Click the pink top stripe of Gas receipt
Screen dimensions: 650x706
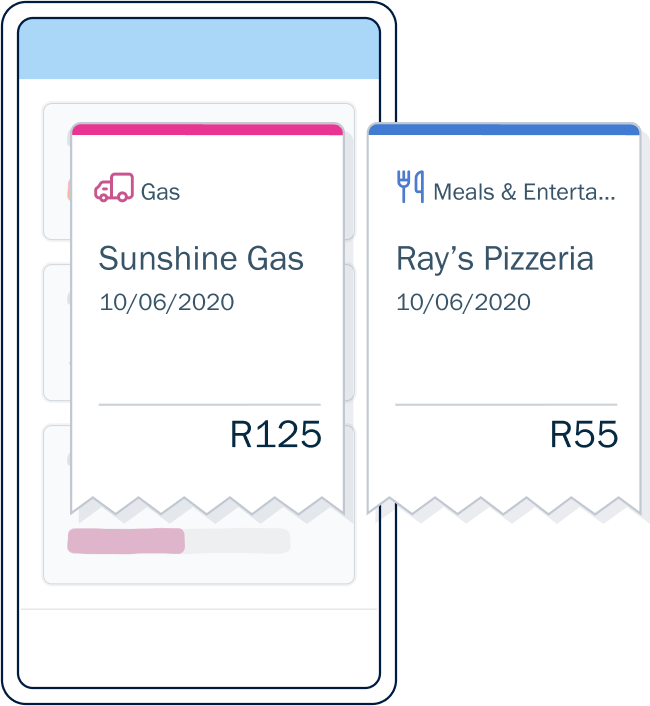click(x=207, y=130)
